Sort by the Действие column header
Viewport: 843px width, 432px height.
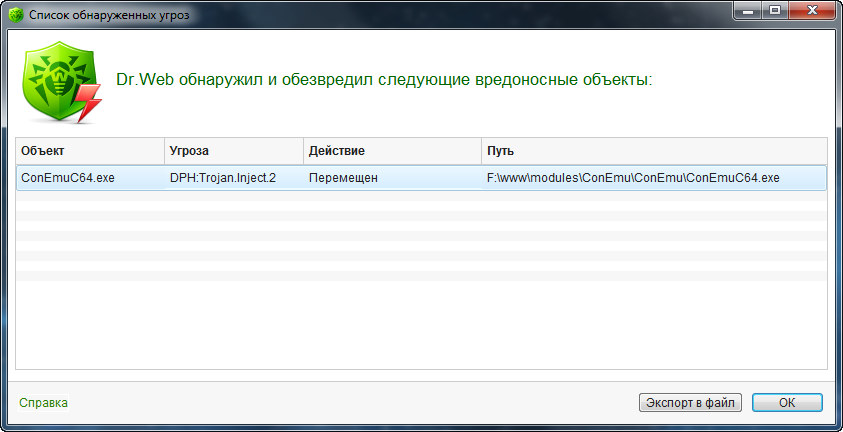tap(392, 151)
